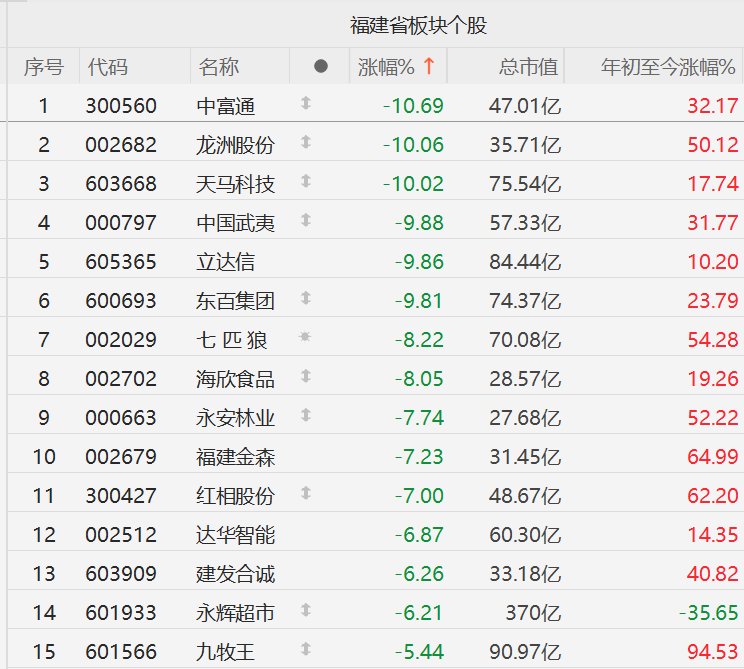Screen dimensions: 744x669
Task: Toggle sort arrow on 涨幅% column
Action: click(x=429, y=67)
